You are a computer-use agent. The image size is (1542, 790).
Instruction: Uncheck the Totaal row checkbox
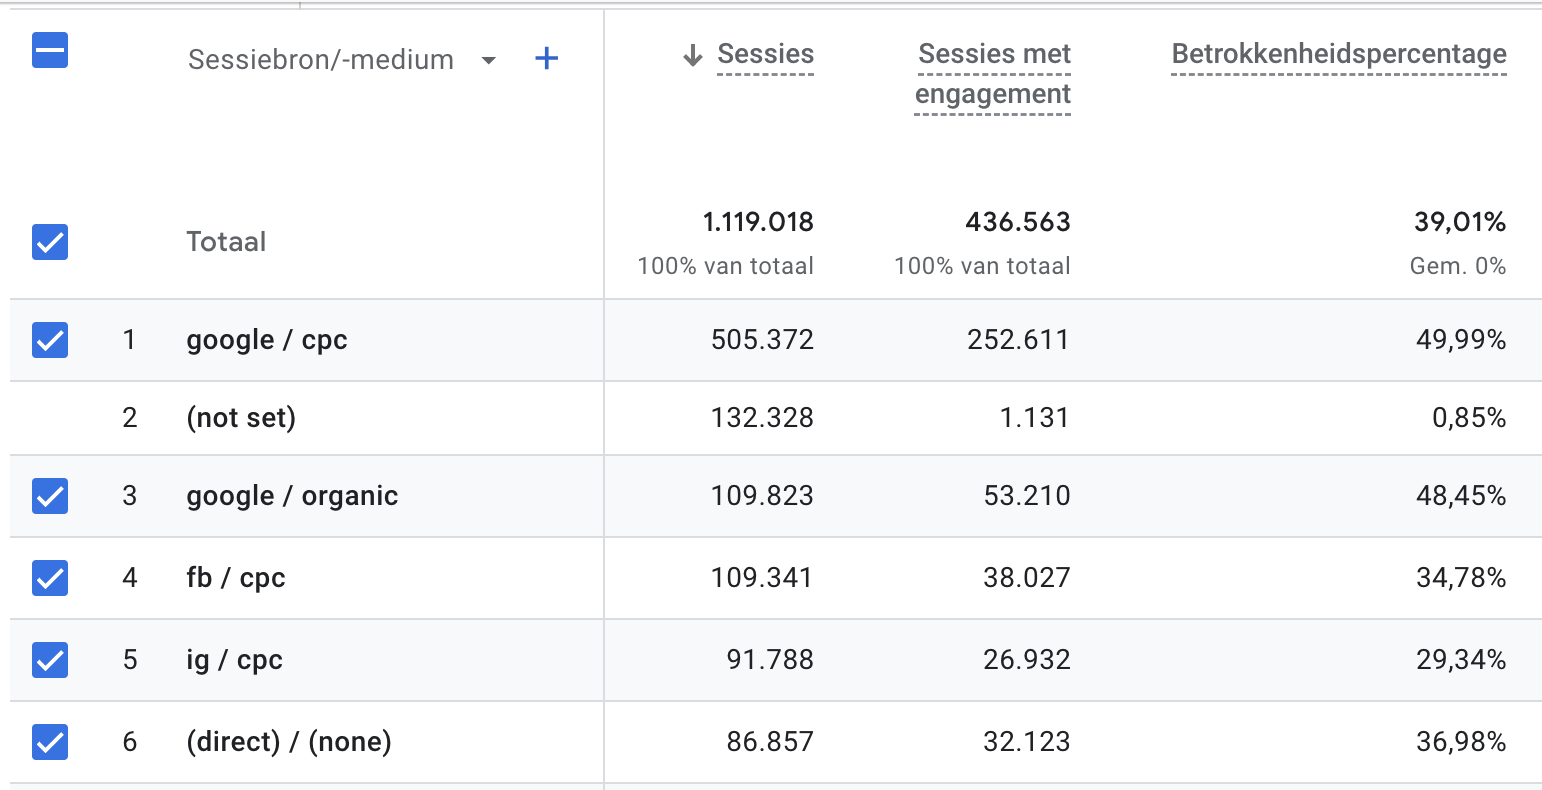click(50, 242)
